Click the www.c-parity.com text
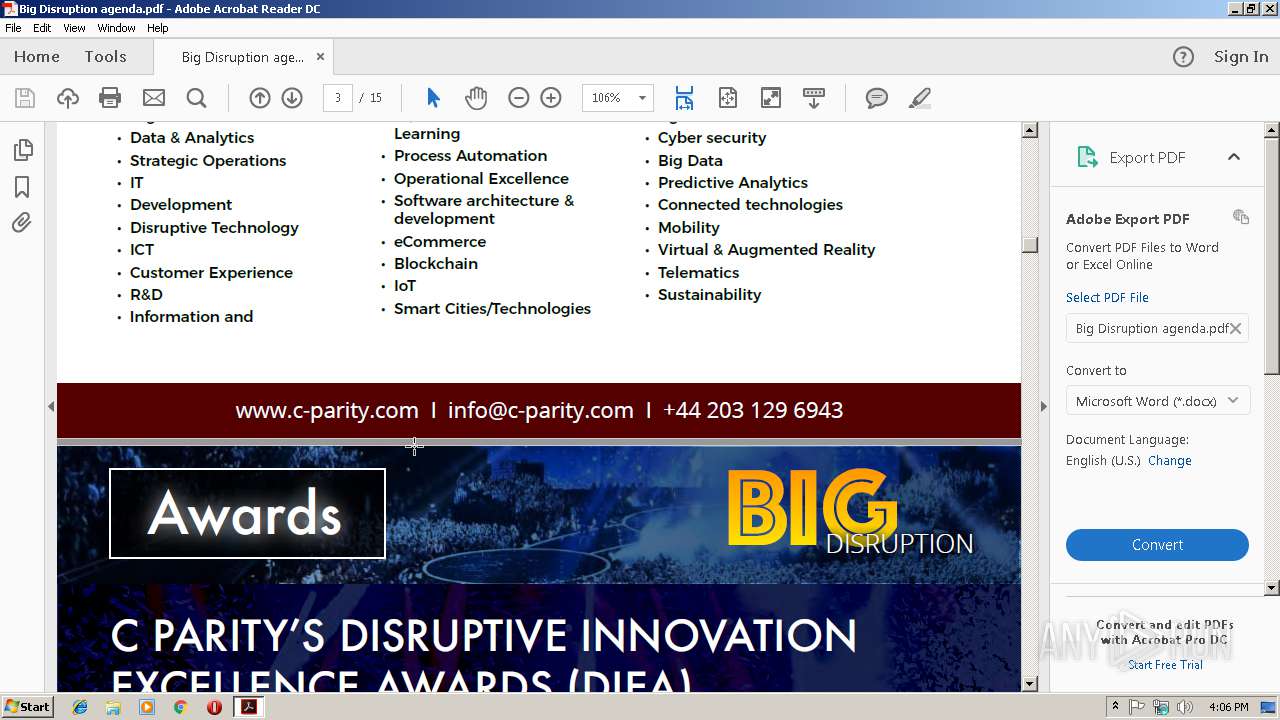Screen dimensions: 1280x720 327,410
